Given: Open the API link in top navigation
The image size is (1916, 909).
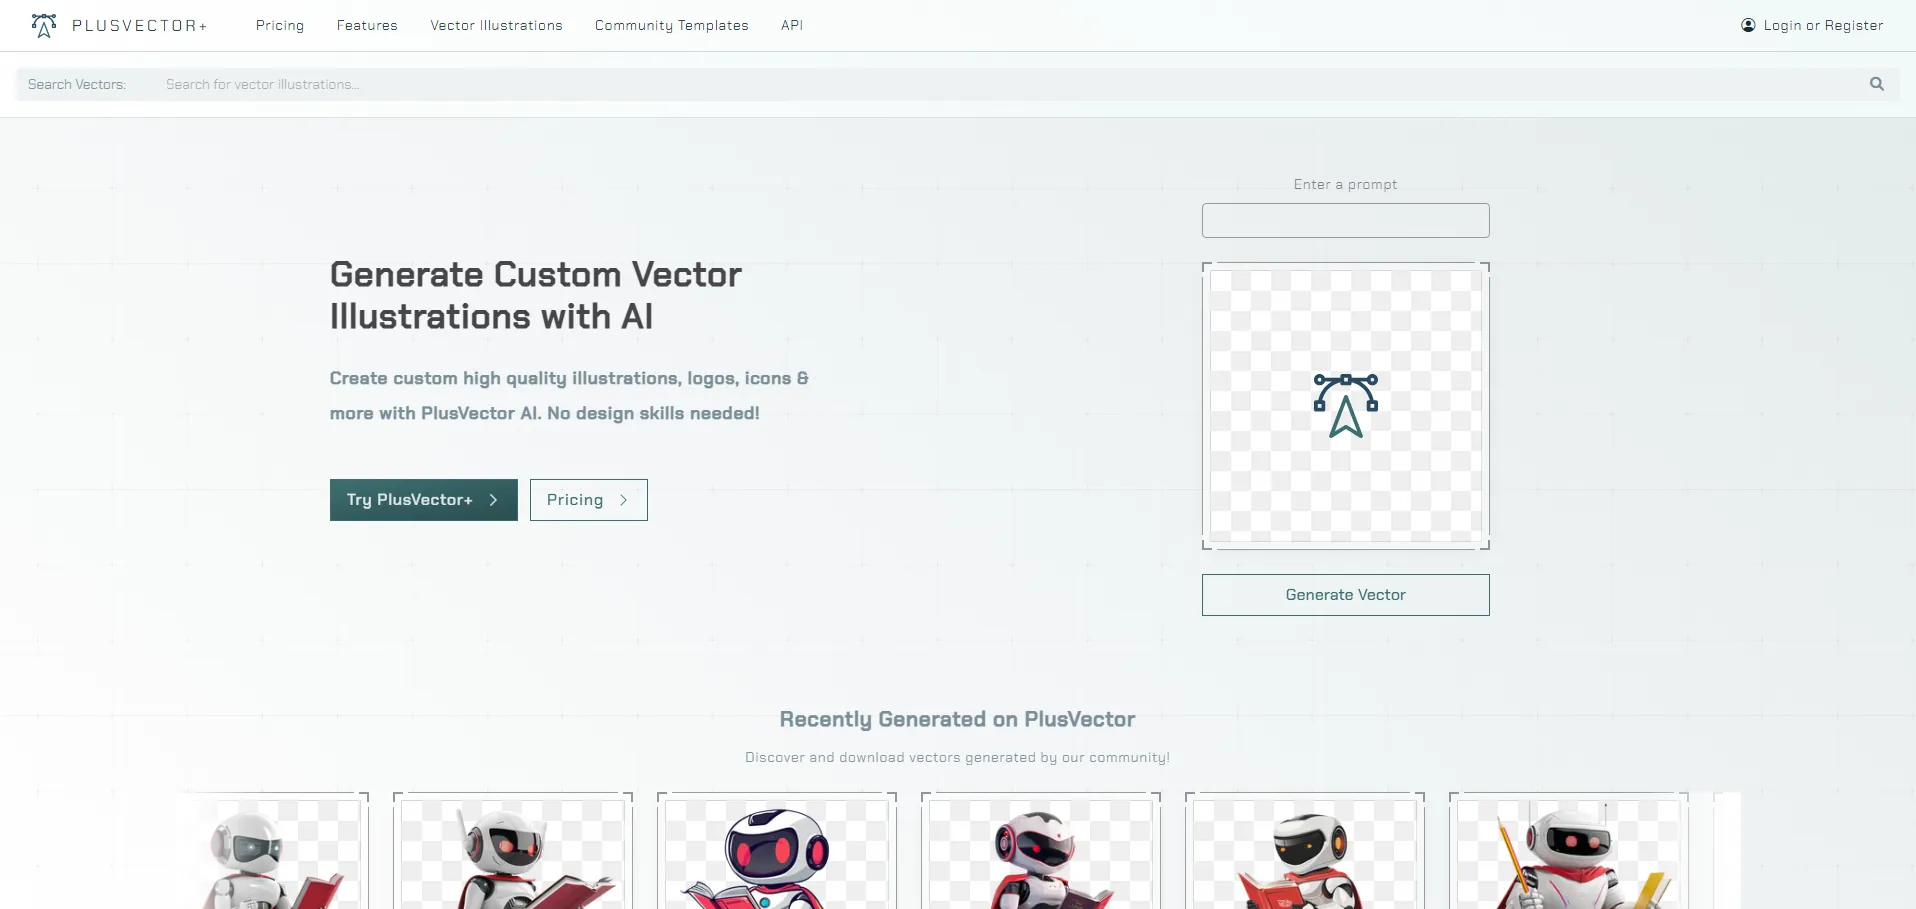Looking at the screenshot, I should pos(792,25).
